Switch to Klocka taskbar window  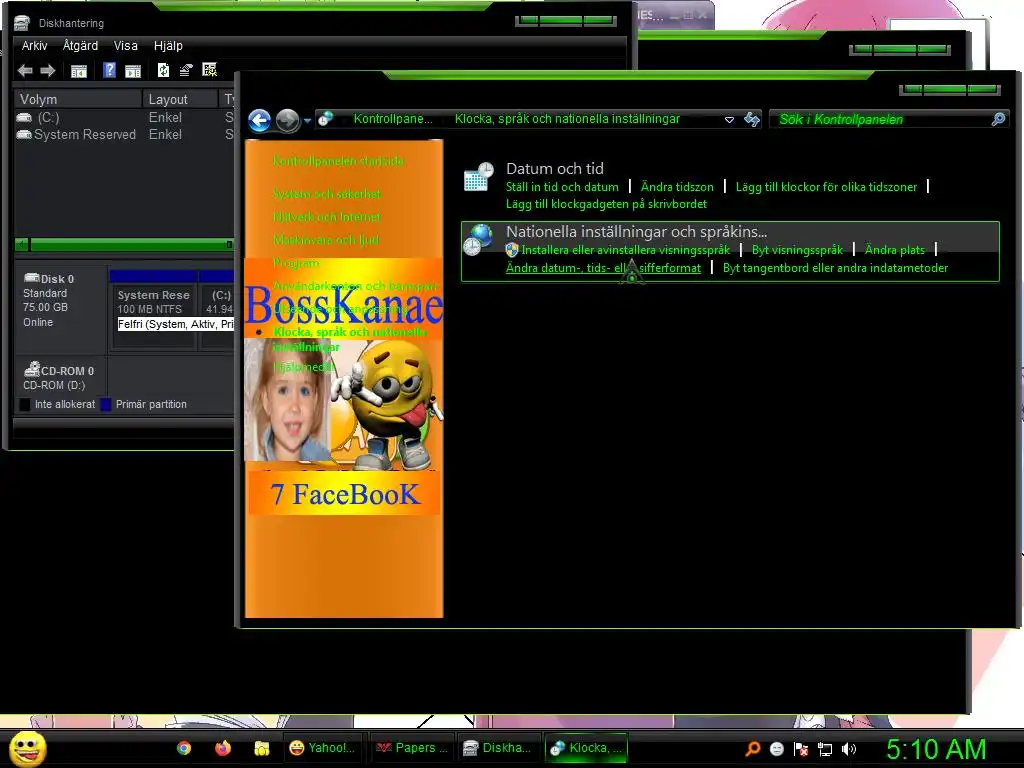(585, 748)
